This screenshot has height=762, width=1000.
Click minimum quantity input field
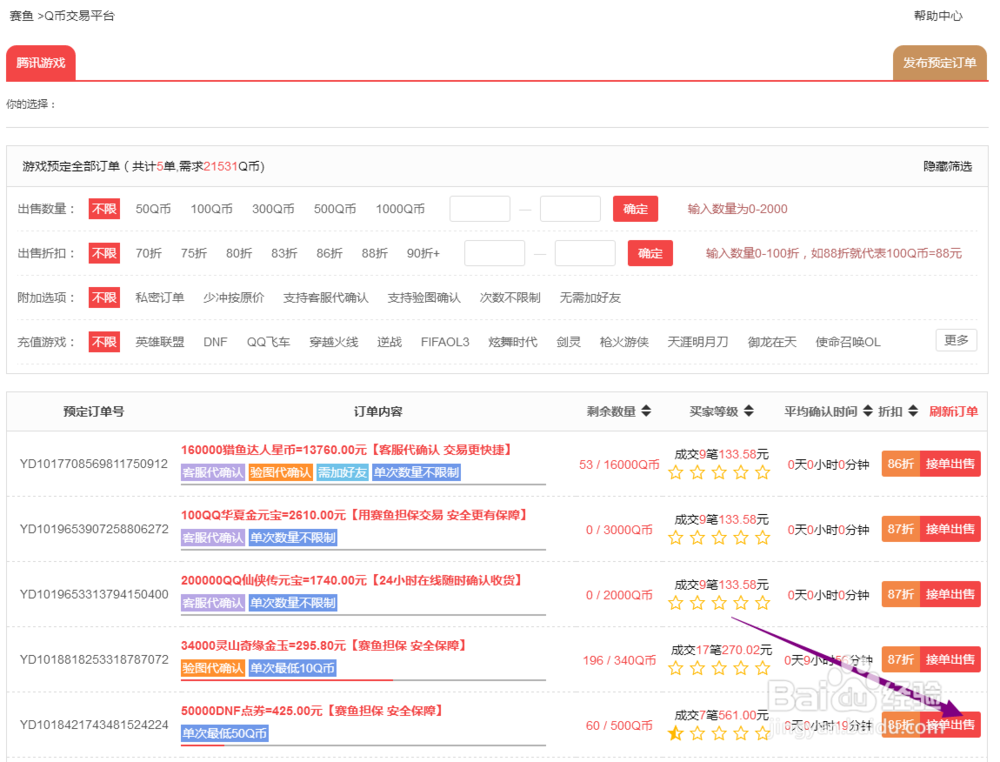[480, 209]
